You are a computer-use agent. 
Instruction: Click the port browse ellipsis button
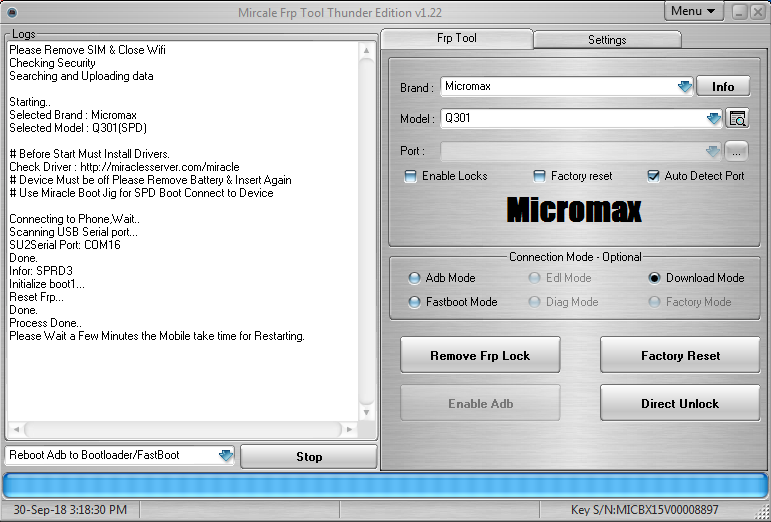736,151
